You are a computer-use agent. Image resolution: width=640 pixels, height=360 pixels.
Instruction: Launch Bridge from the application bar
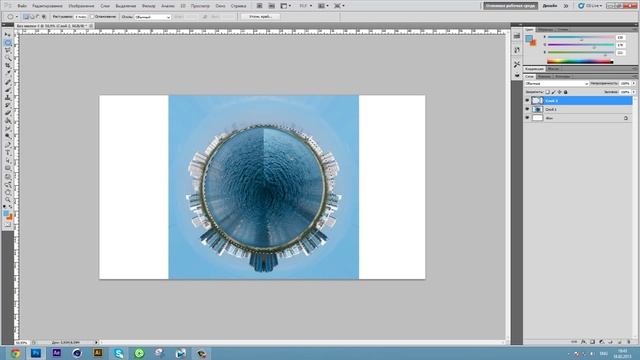(x=260, y=6)
